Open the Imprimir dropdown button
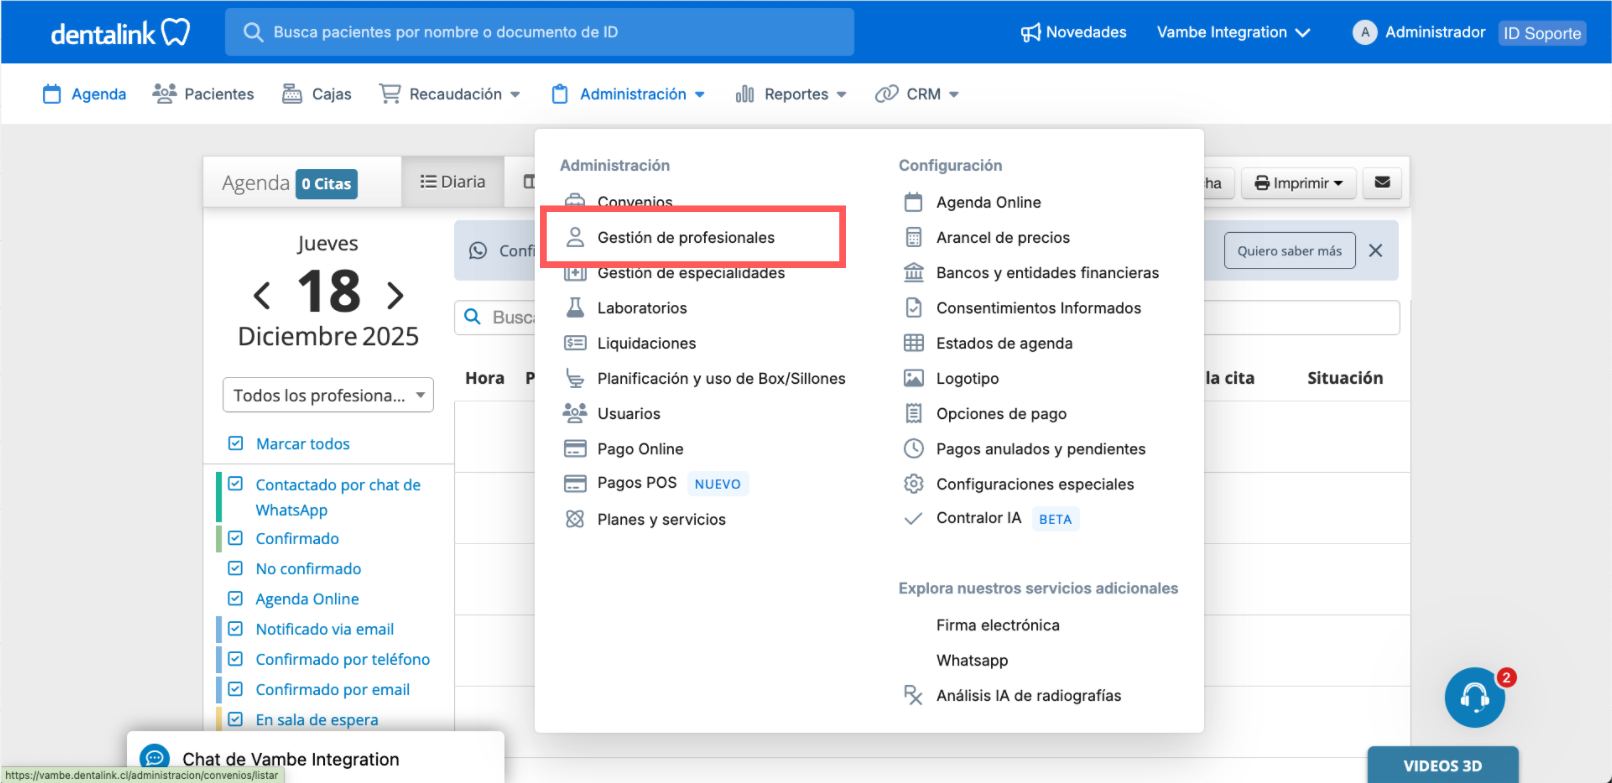This screenshot has width=1612, height=783. click(x=1298, y=183)
